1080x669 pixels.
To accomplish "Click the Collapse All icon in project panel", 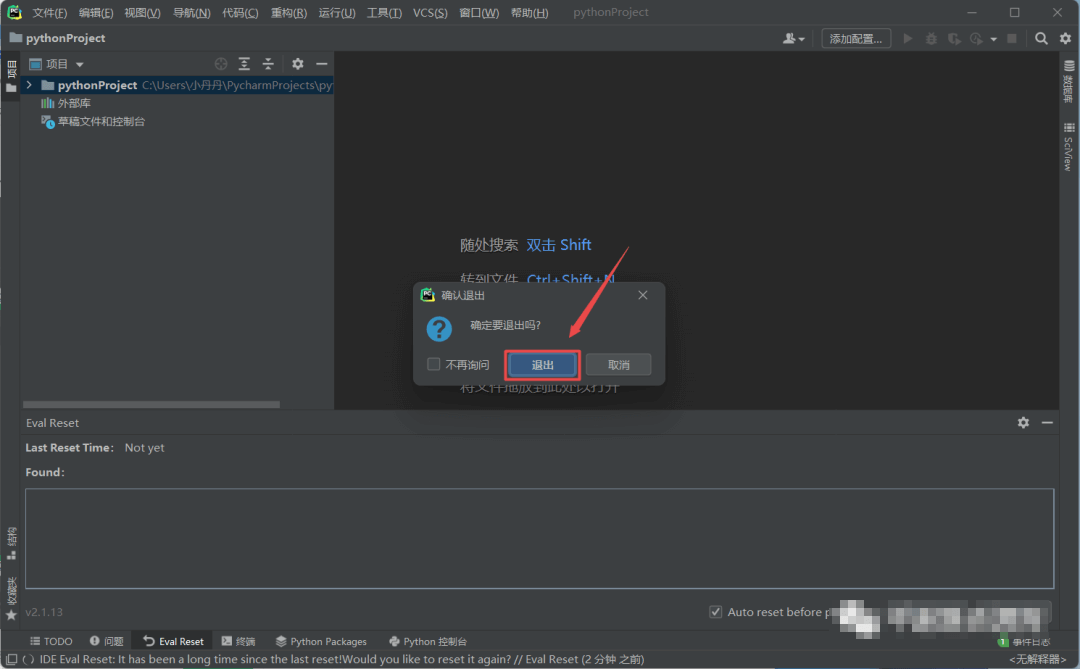I will [x=267, y=64].
